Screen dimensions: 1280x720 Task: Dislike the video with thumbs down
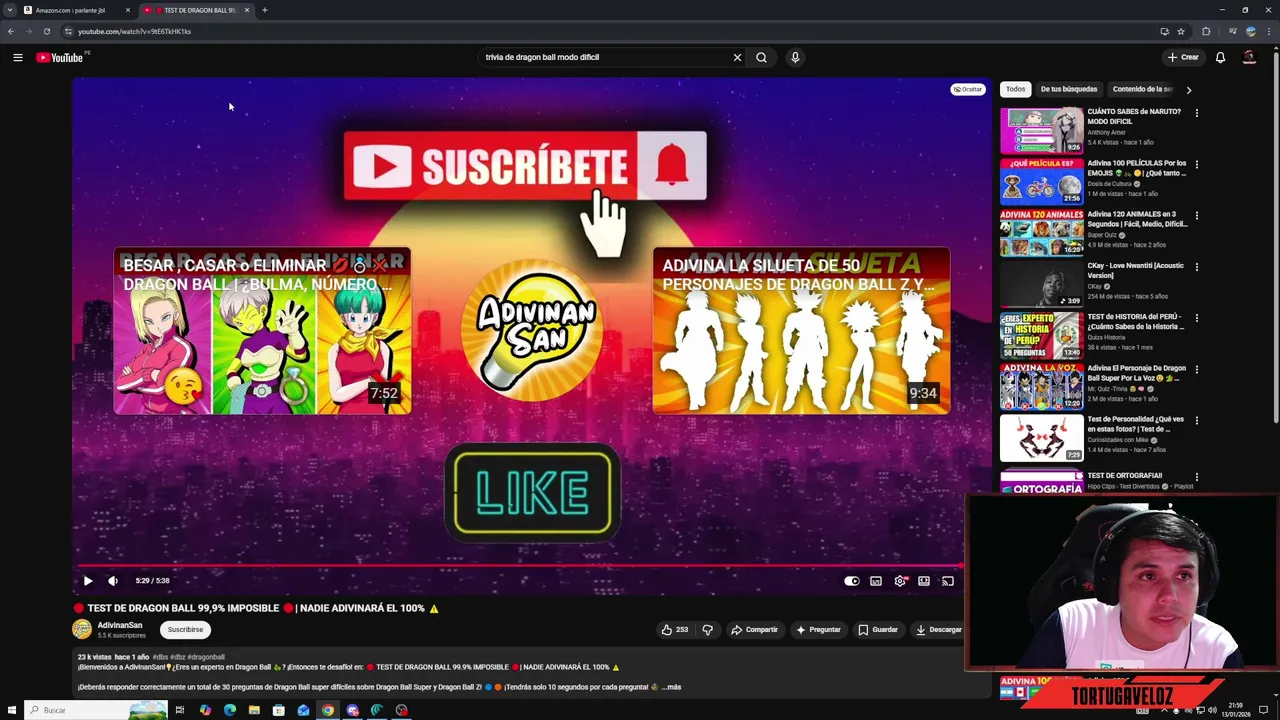707,630
